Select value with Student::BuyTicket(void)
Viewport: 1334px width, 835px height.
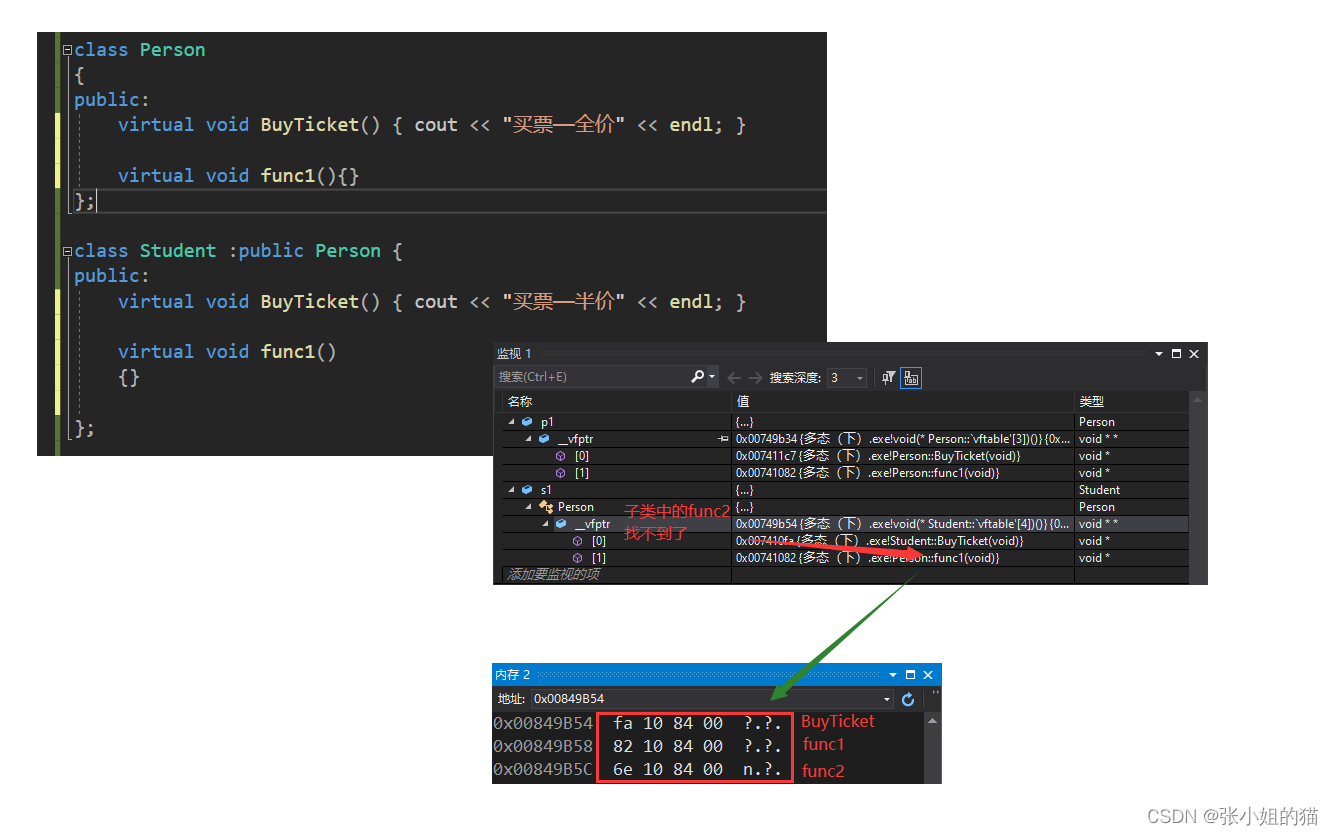click(878, 541)
